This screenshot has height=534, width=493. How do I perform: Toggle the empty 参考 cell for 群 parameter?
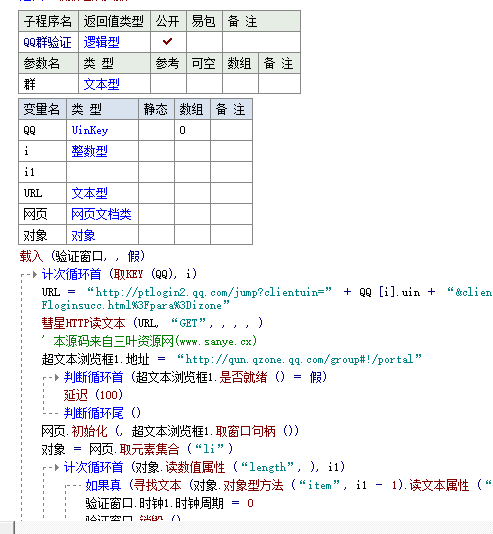168,84
